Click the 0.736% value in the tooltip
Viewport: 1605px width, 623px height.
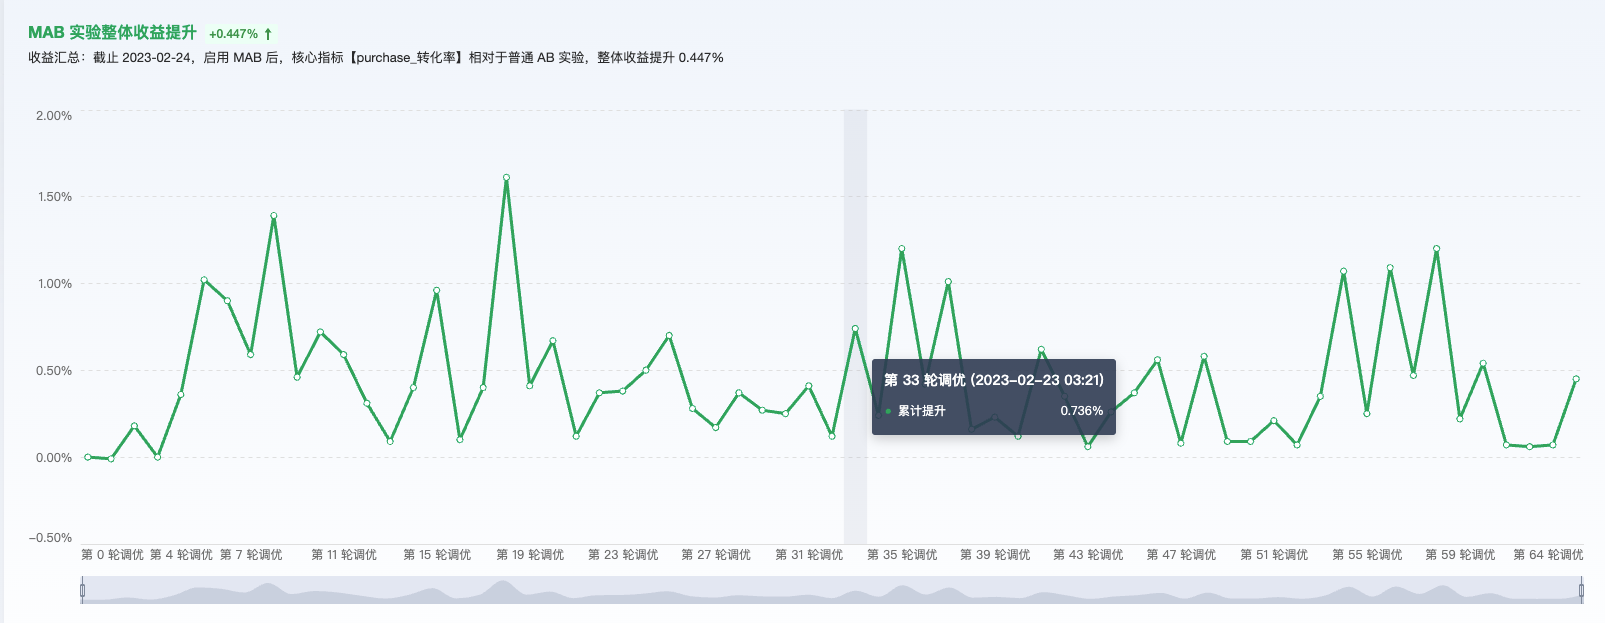[x=1082, y=411]
